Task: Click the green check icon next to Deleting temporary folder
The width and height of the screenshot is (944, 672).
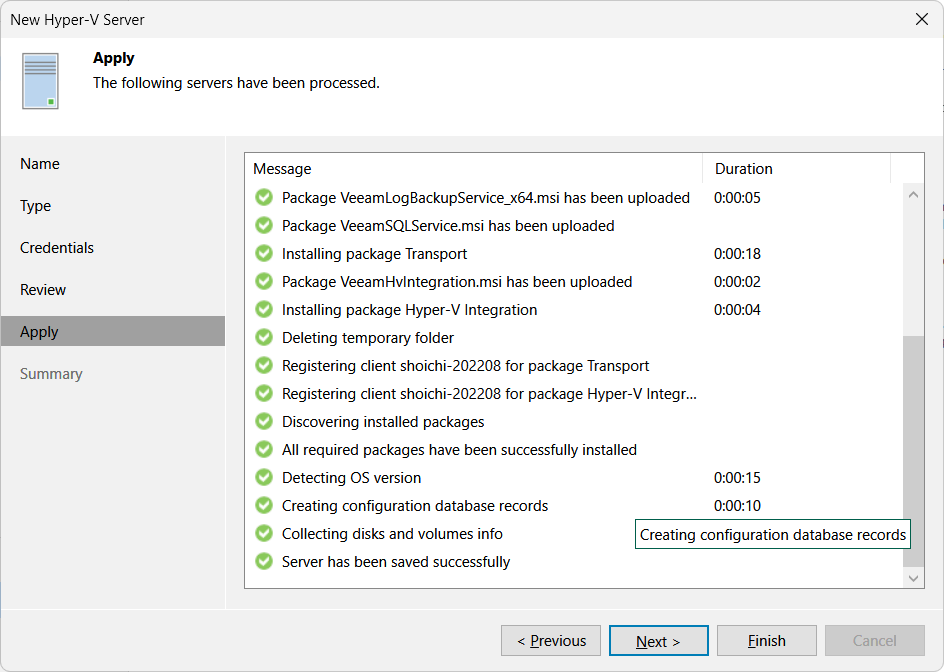Action: pyautogui.click(x=264, y=337)
